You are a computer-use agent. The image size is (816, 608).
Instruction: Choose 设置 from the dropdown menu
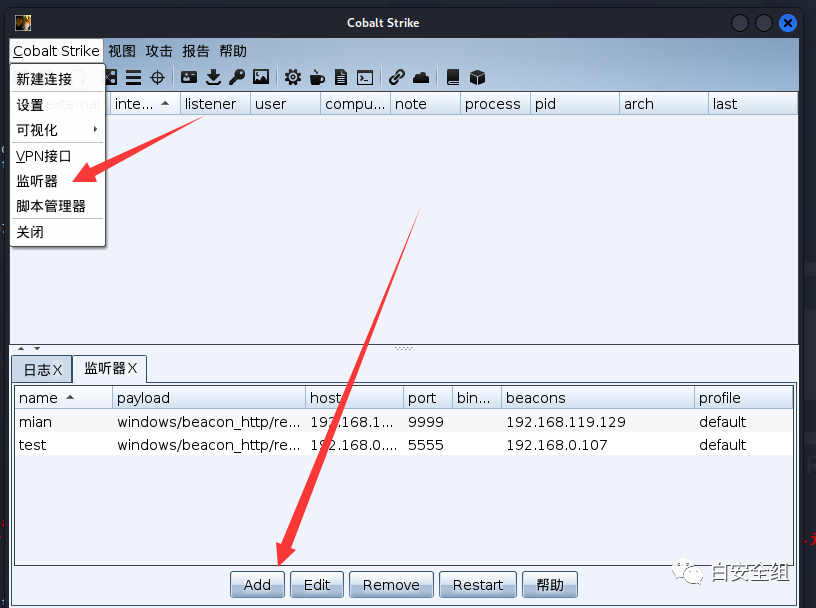point(57,105)
